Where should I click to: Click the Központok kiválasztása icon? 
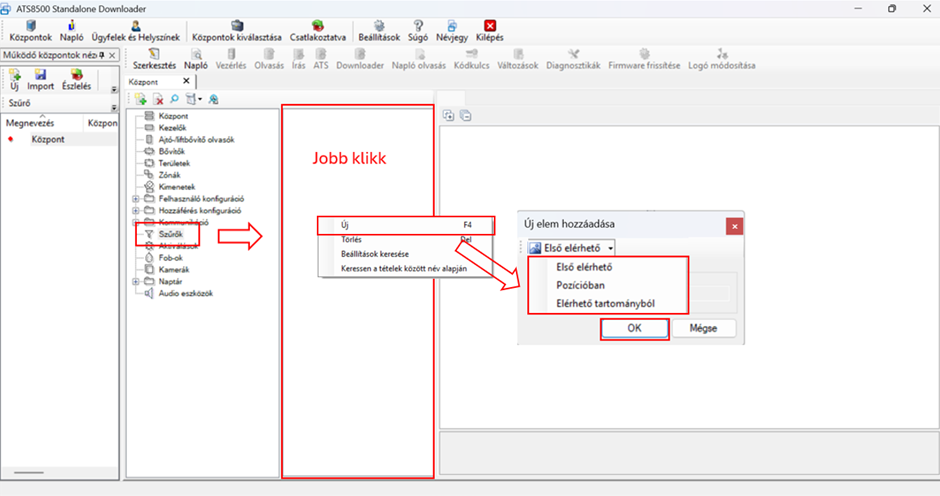(236, 25)
